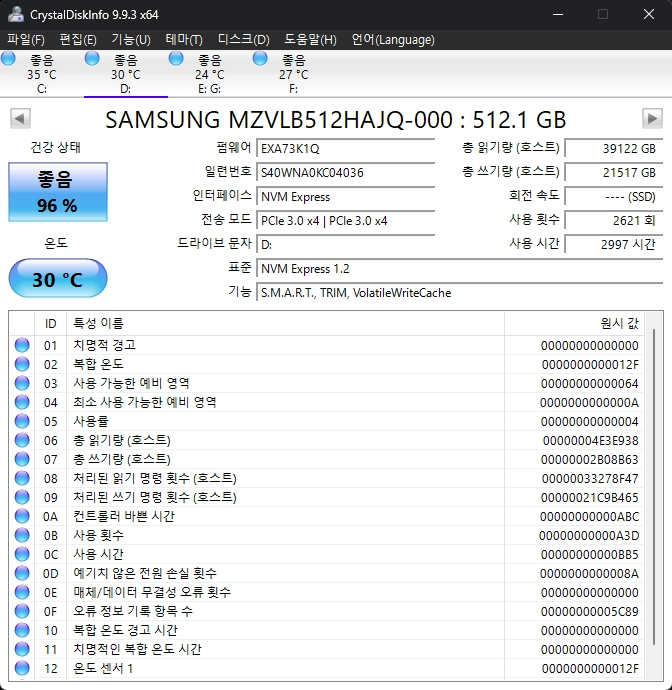This screenshot has height=690, width=672.
Task: Click the total host writes value 21517 GB
Action: point(614,172)
